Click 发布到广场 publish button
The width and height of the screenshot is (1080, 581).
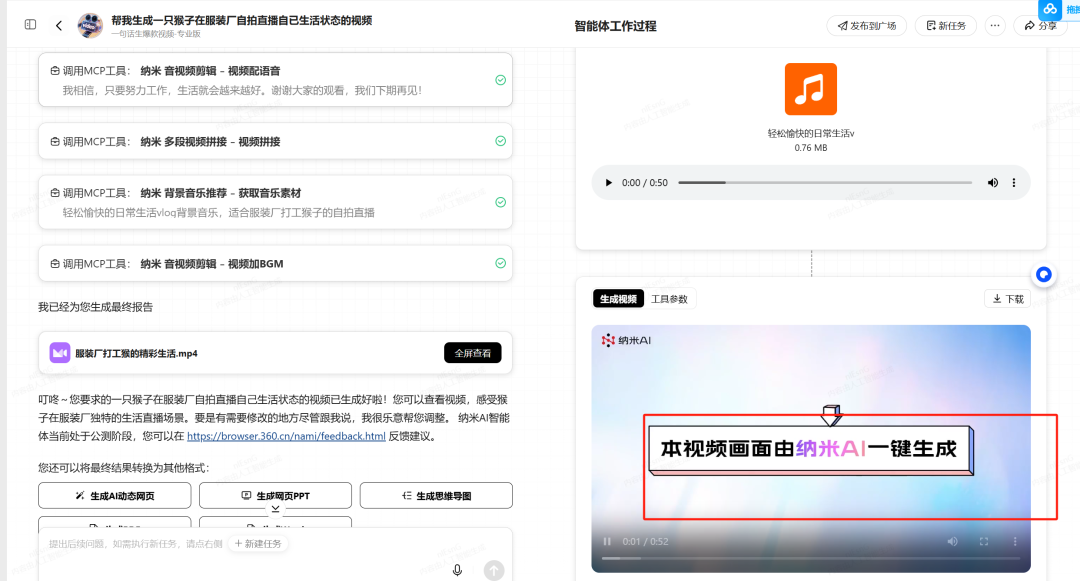pos(866,25)
